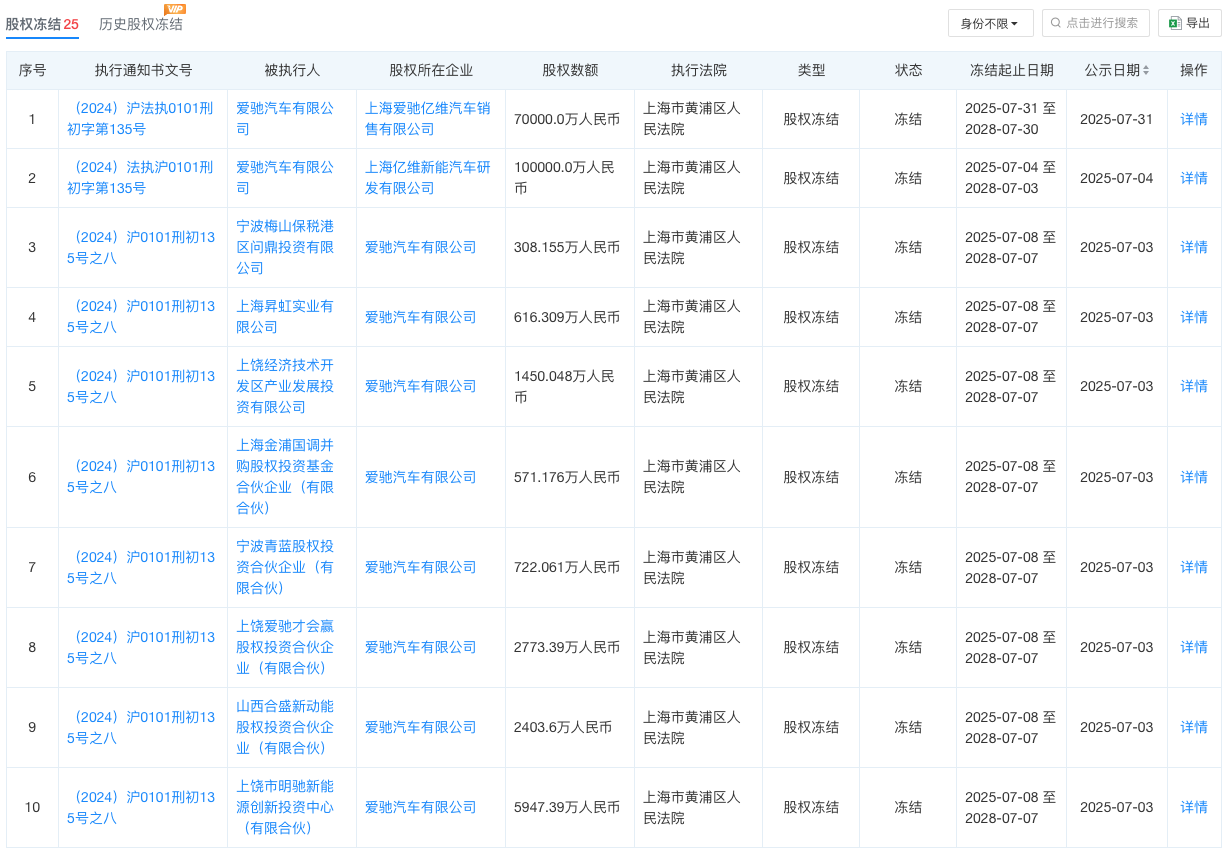Select the amount 571.176万人民币
The image size is (1227, 853).
(x=567, y=477)
